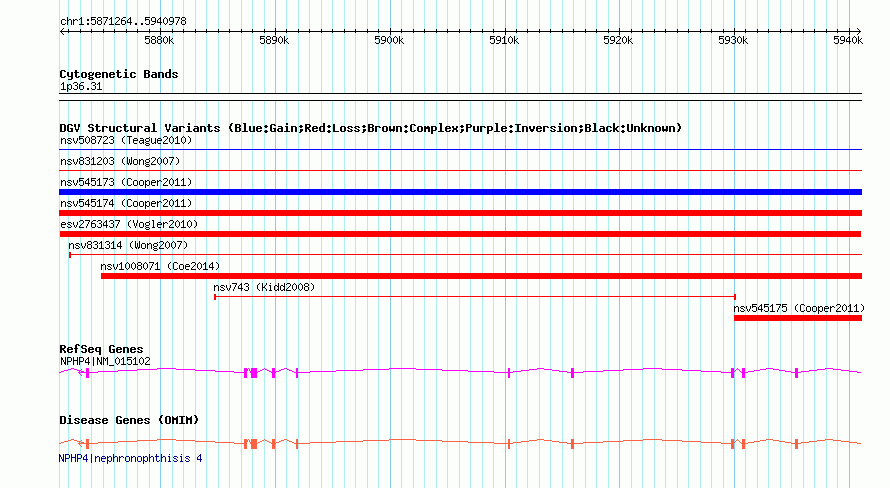
Task: Click the thick blue nsv545173 gain bar
Action: tap(460, 192)
